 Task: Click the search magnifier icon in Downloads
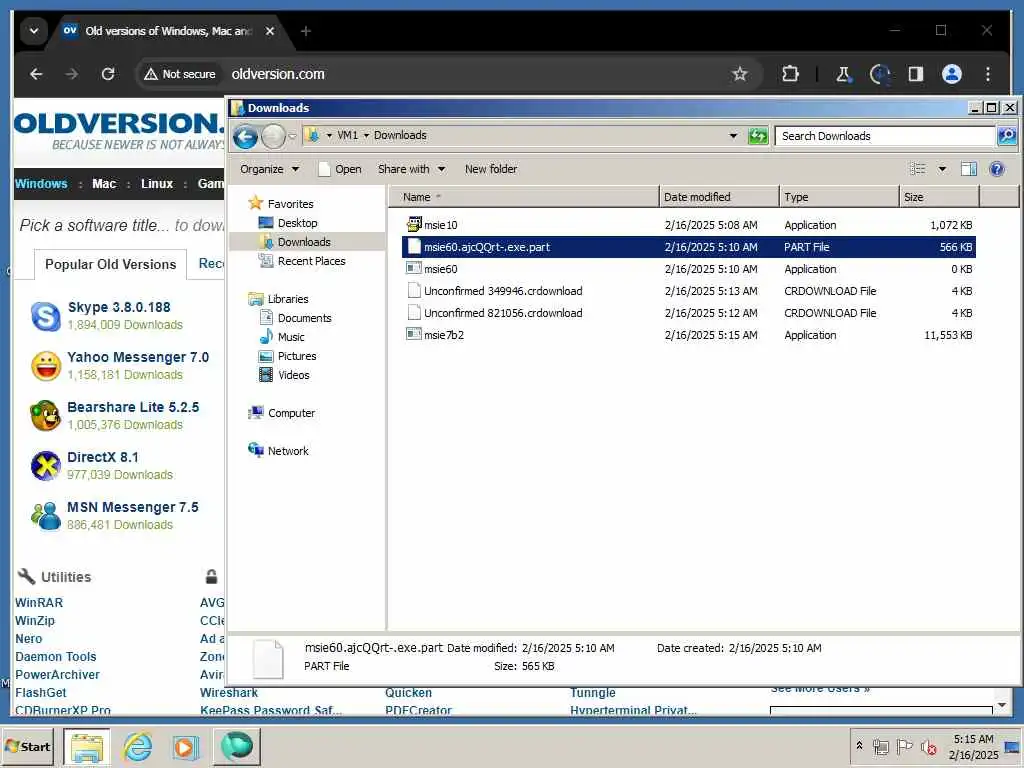pos(1006,136)
